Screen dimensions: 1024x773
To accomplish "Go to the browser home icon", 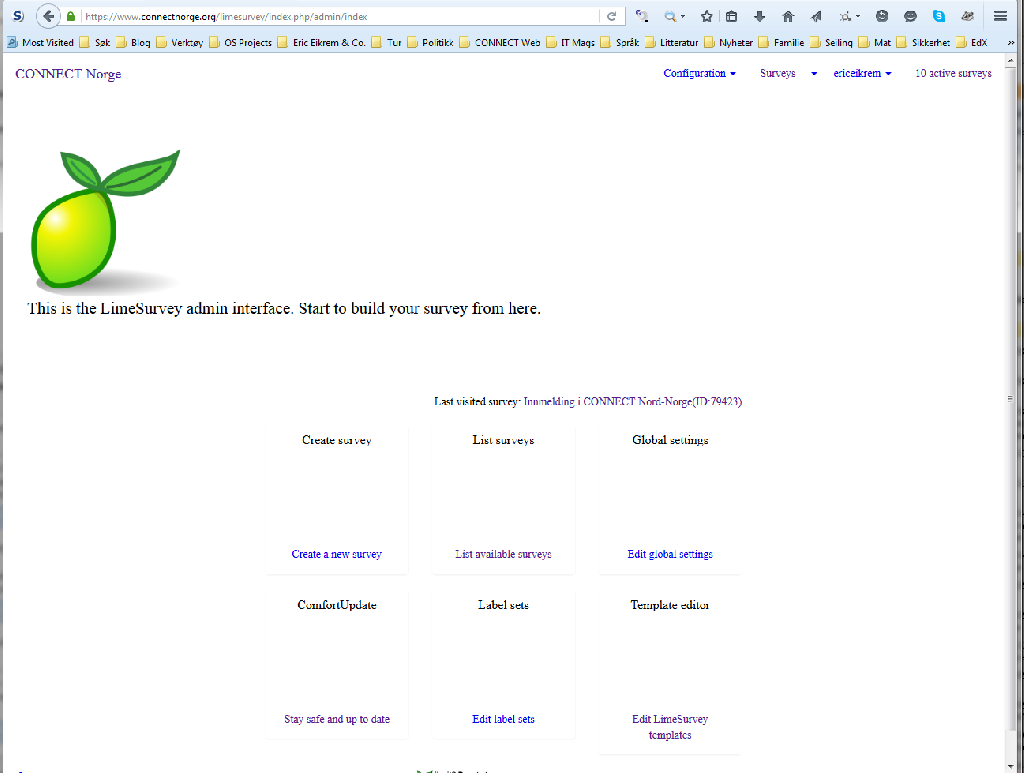I will (x=788, y=16).
